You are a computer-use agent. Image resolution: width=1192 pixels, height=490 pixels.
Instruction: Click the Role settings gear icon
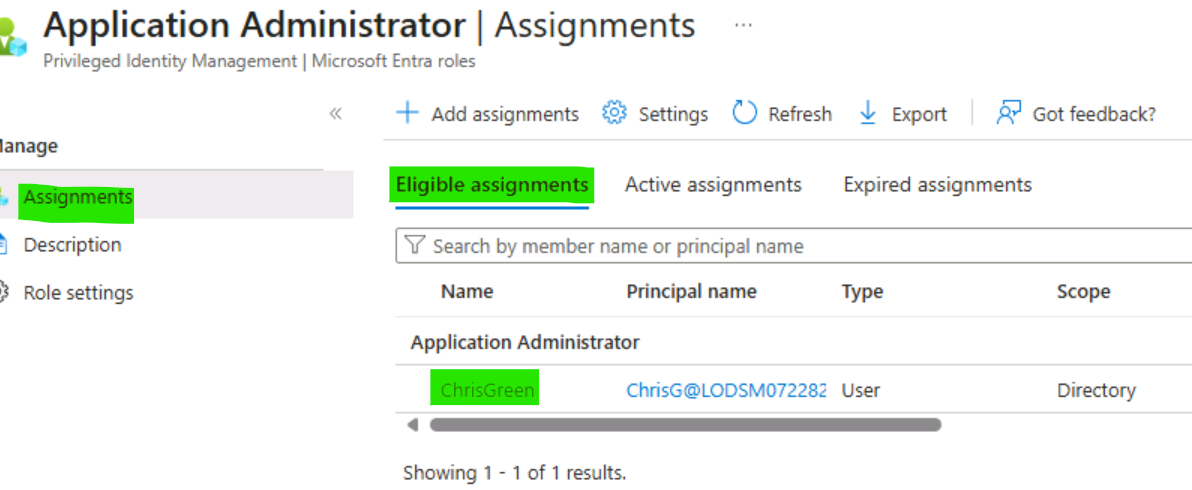[3, 292]
